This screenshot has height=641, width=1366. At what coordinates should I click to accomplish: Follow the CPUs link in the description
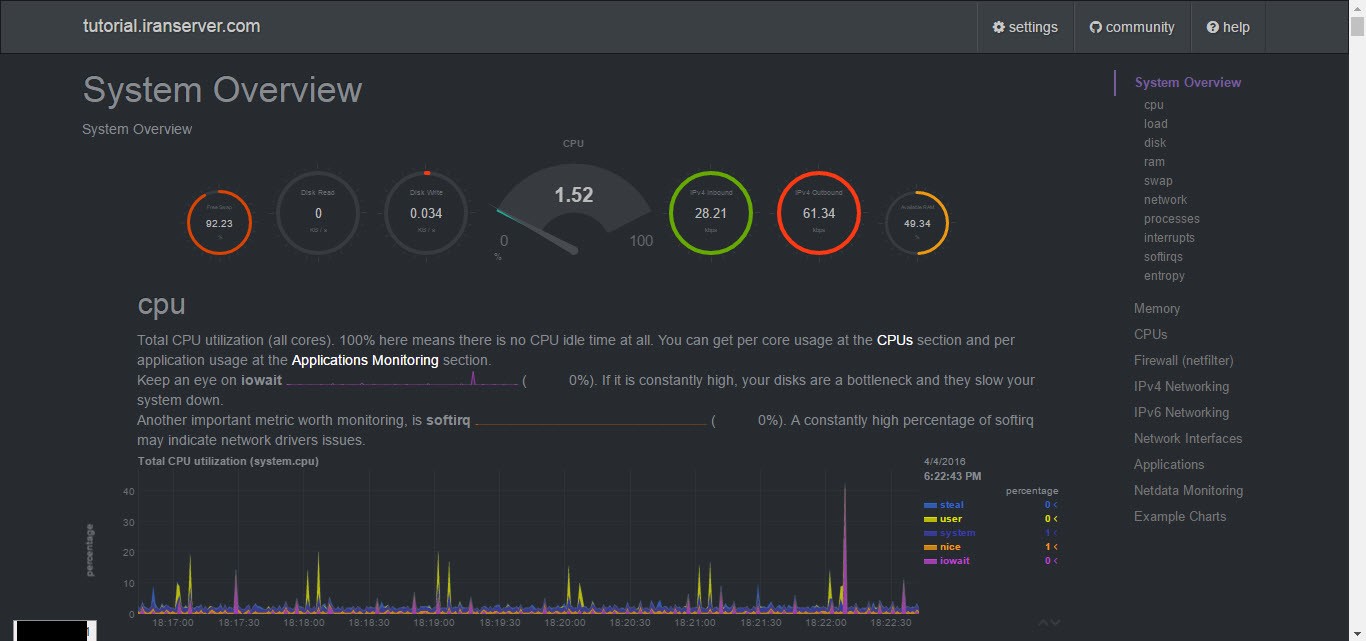point(894,340)
